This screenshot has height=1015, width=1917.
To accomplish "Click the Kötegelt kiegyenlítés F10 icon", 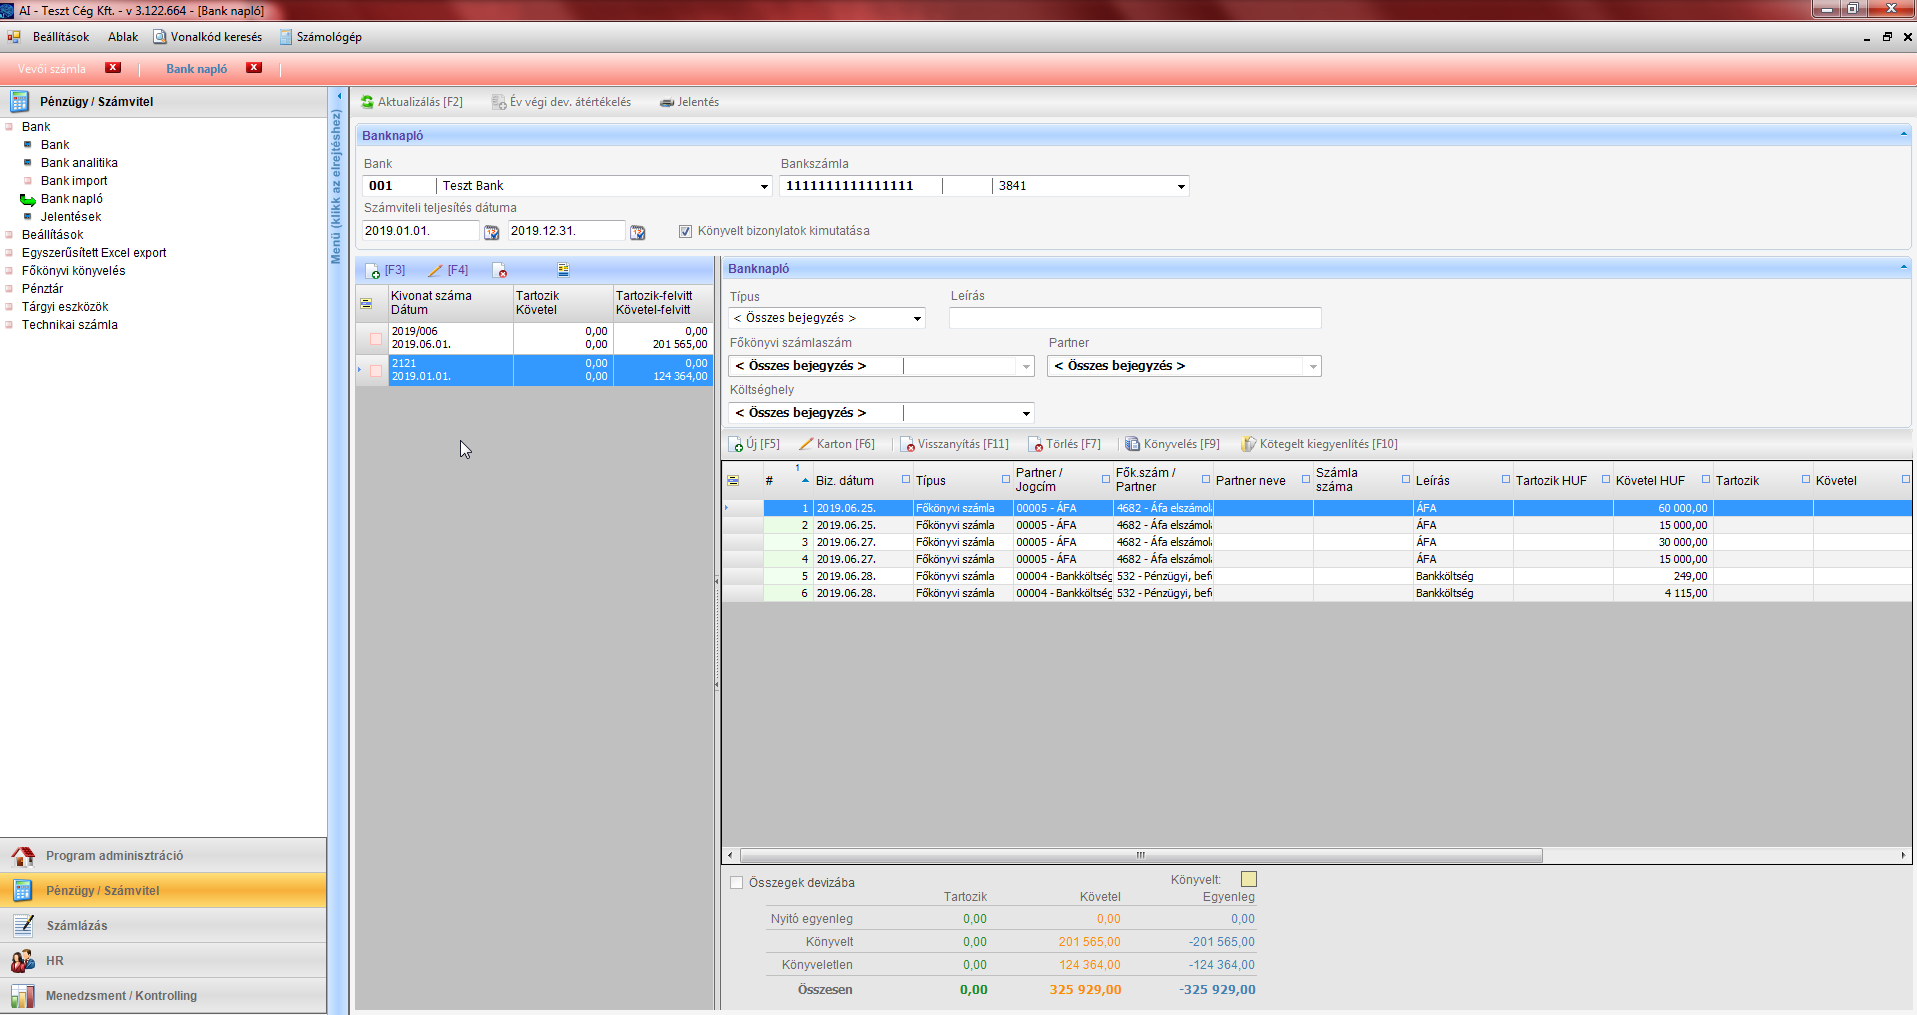I will click(x=1248, y=444).
